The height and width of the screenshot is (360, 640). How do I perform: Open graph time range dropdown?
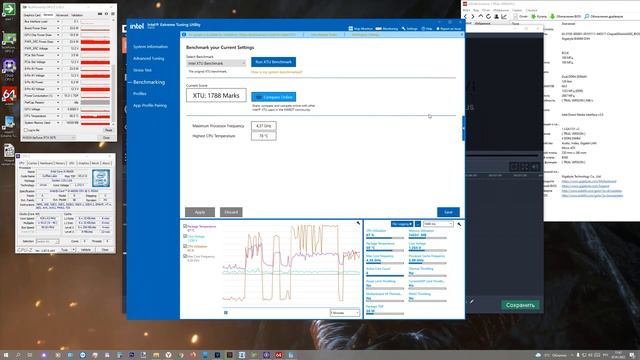click(344, 313)
